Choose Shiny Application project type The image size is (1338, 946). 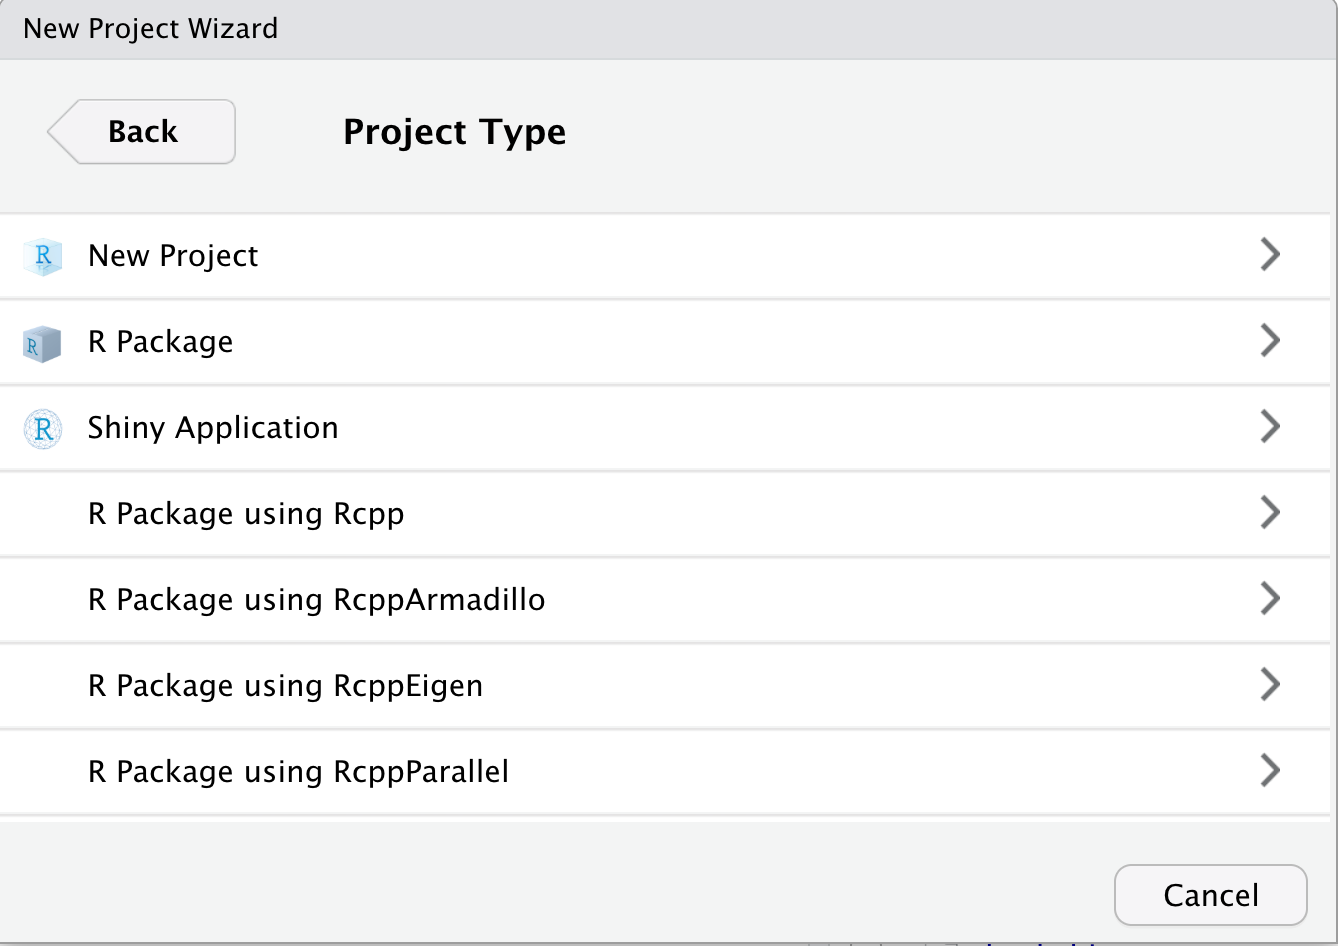(x=665, y=428)
